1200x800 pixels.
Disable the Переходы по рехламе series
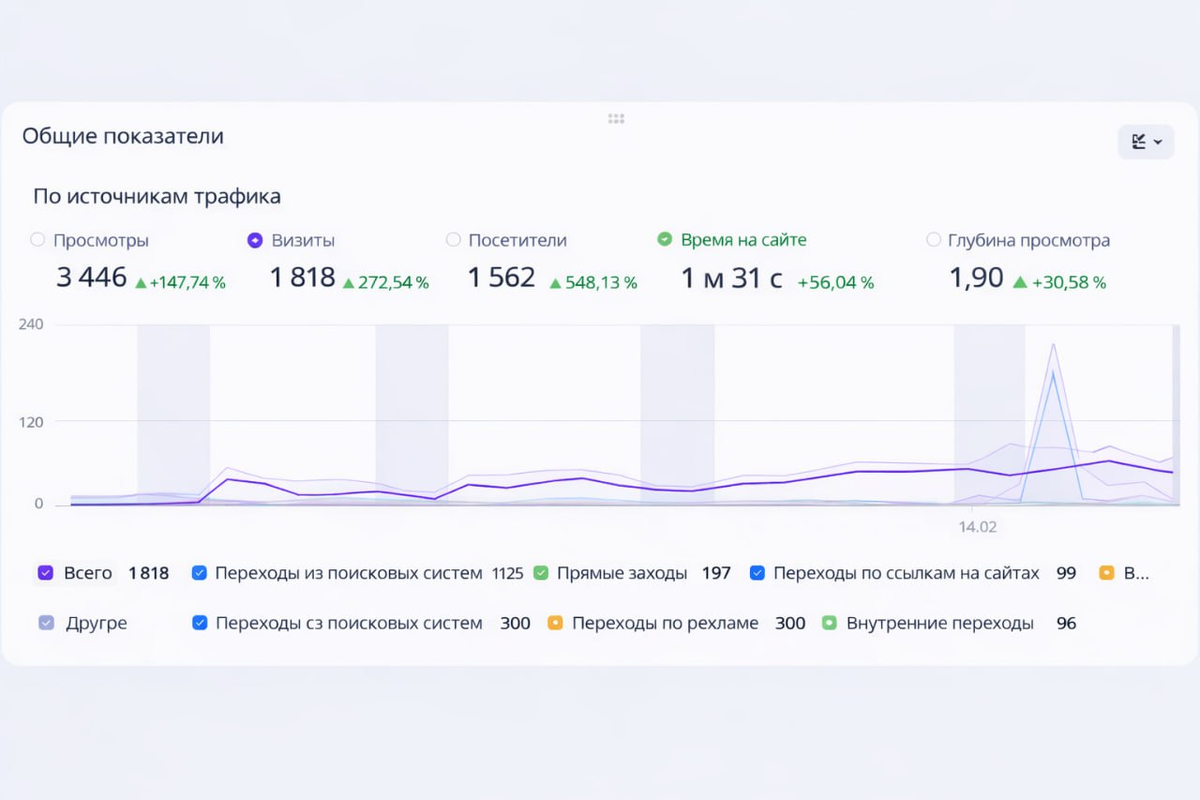(x=556, y=623)
